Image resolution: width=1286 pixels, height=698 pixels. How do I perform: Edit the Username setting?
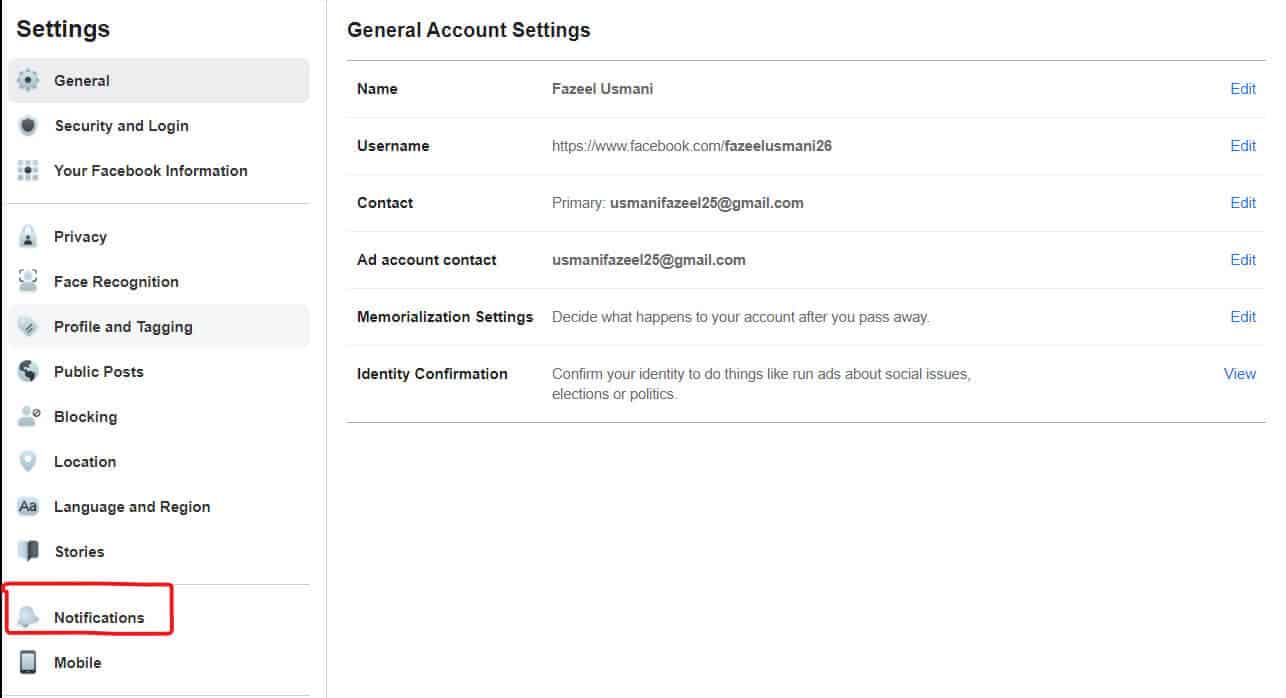tap(1243, 146)
